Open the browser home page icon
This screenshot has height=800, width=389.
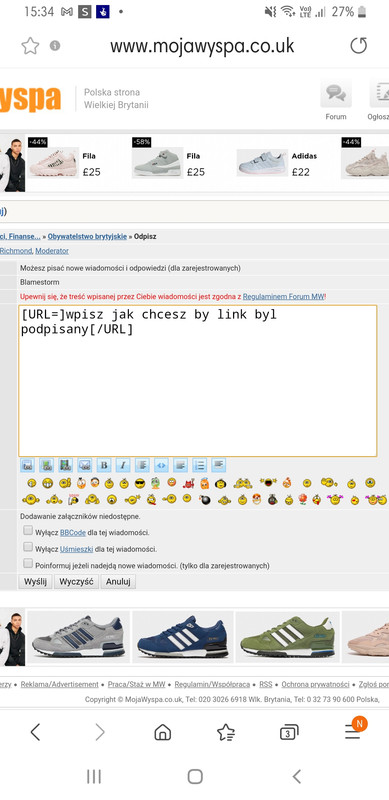[162, 733]
